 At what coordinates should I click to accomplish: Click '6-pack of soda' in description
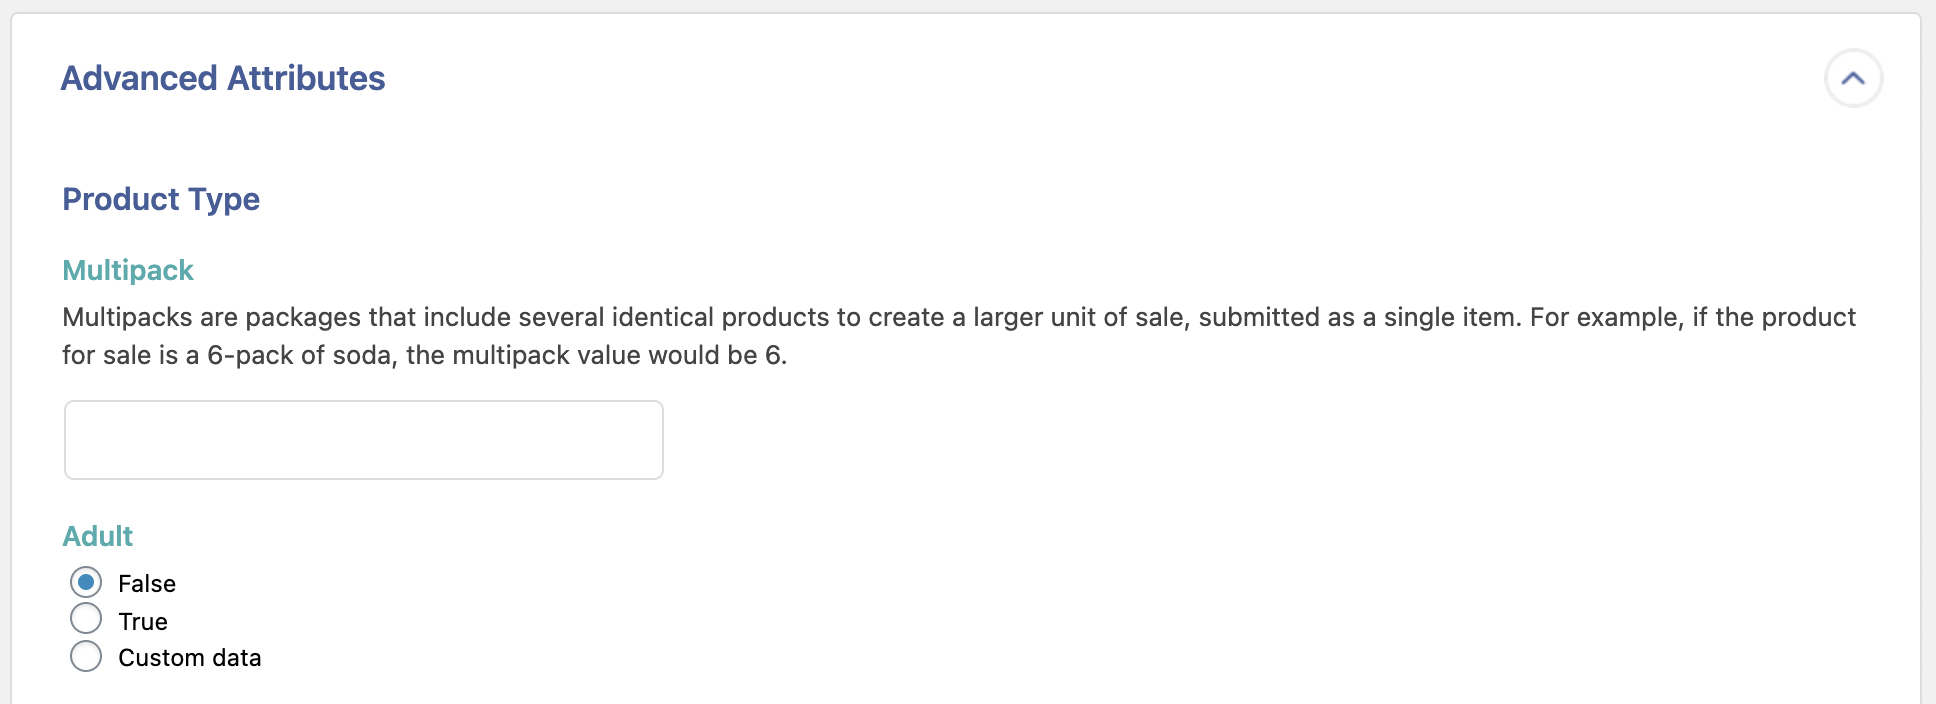298,355
